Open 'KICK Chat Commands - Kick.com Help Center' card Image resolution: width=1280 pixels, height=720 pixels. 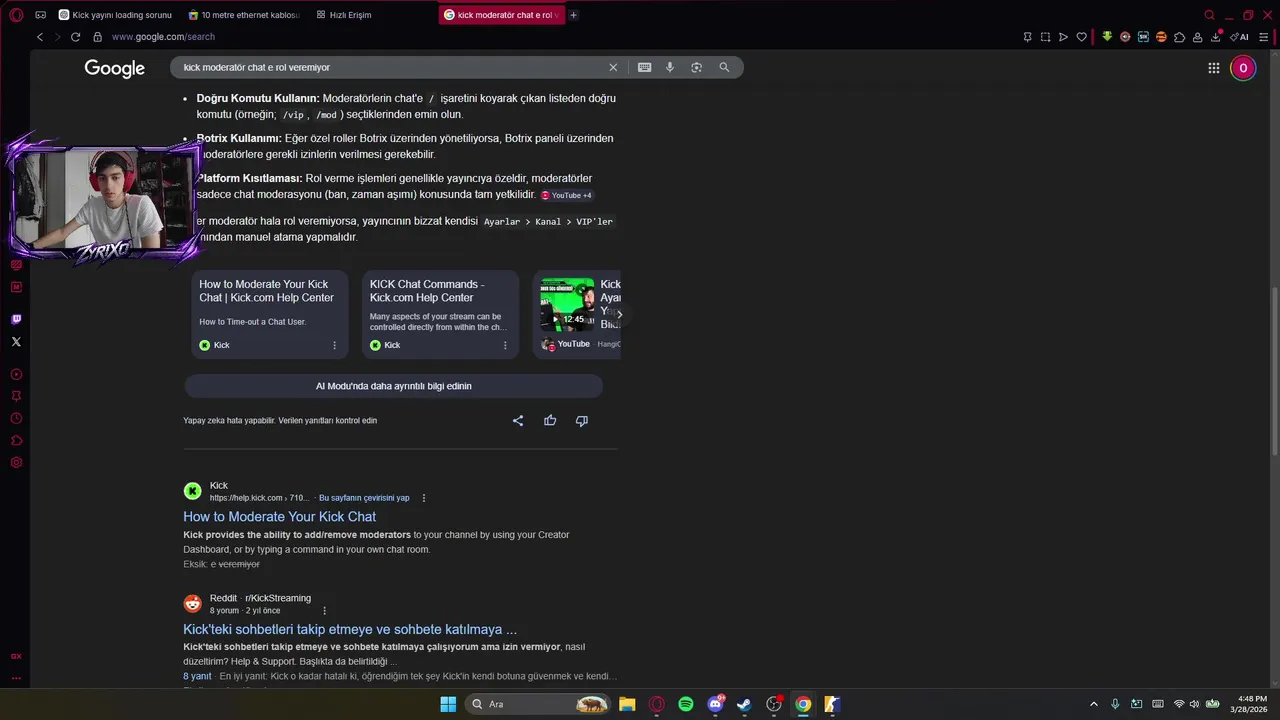(440, 314)
